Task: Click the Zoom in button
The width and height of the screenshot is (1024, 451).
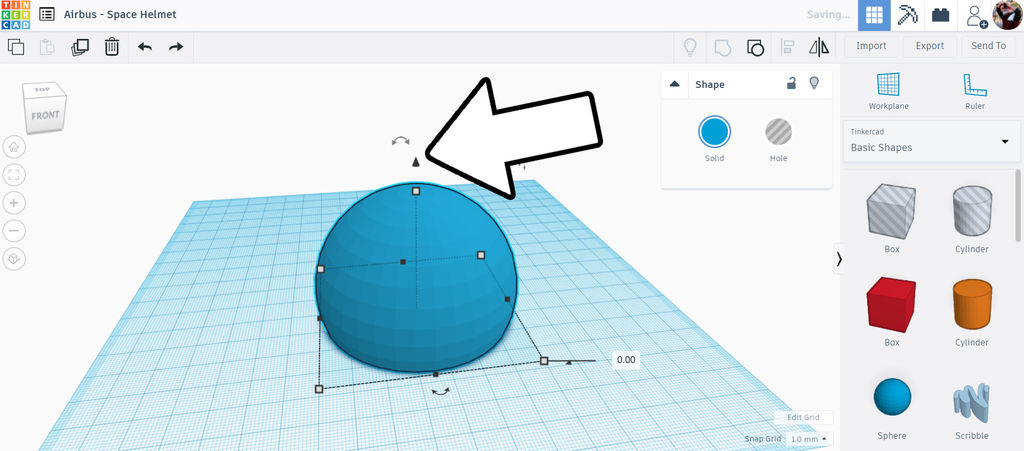Action: tap(14, 203)
